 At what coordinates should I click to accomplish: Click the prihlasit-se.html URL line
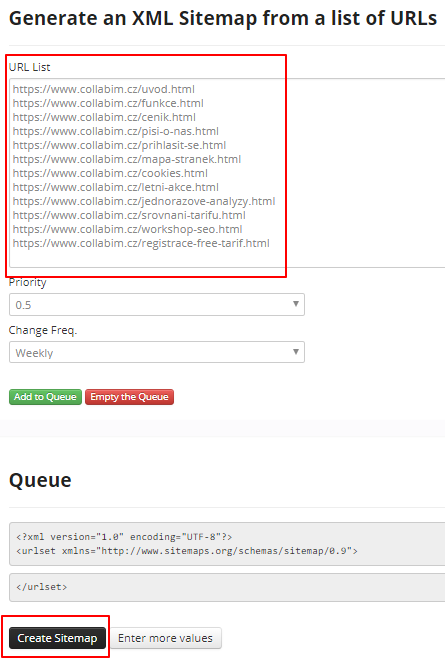[119, 145]
